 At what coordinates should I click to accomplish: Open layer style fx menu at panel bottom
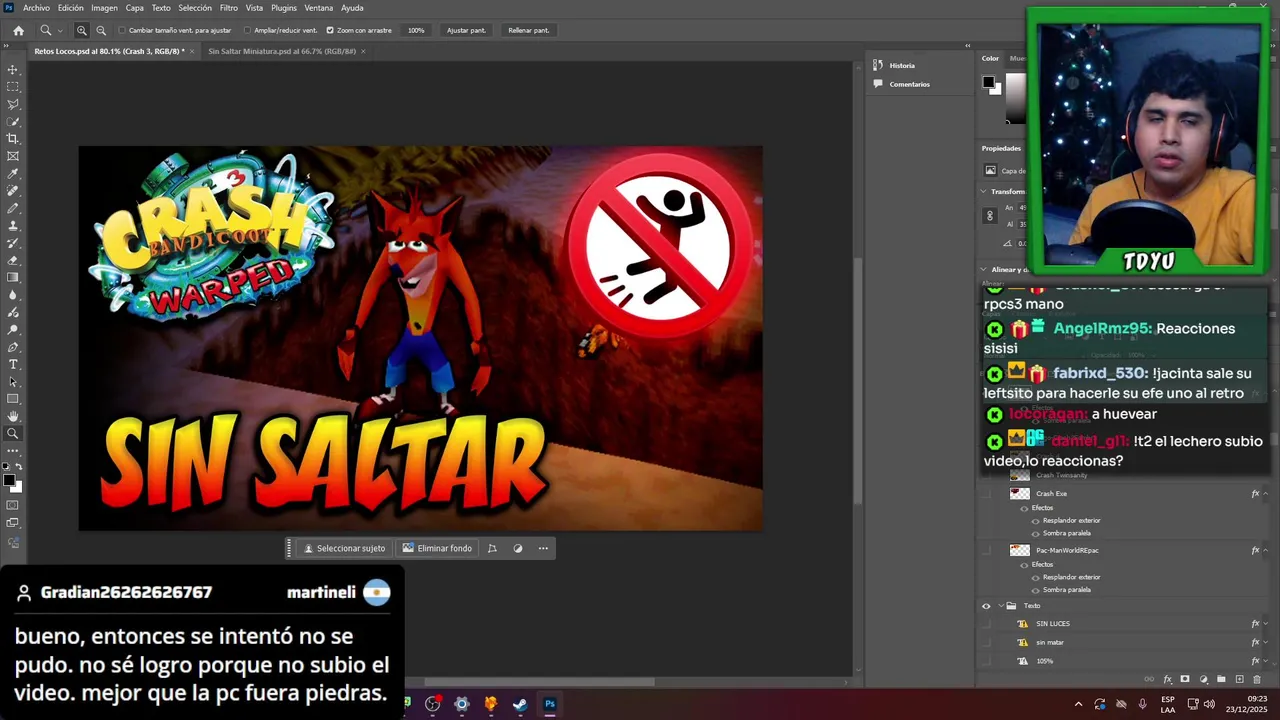click(1167, 680)
